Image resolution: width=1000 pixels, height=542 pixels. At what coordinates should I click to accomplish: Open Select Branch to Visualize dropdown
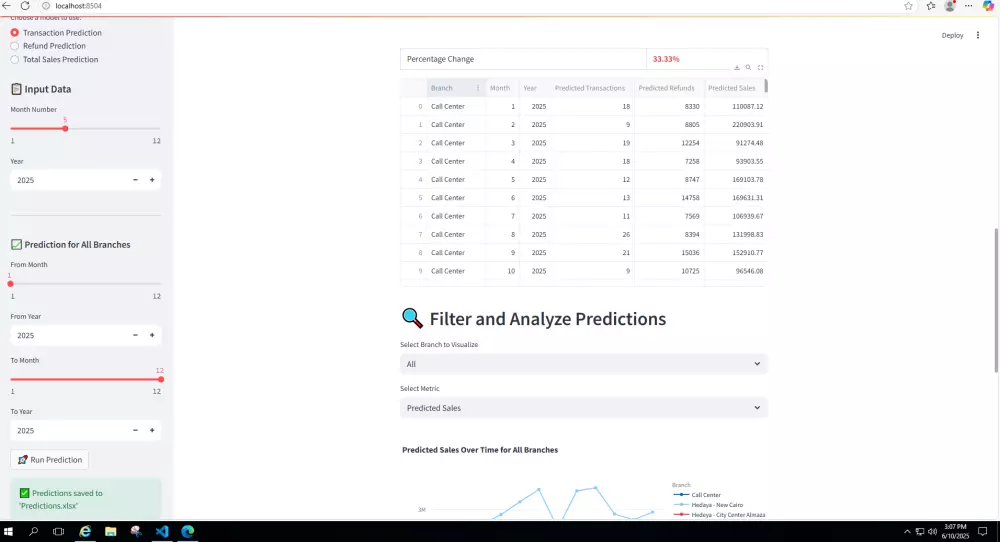coord(584,364)
